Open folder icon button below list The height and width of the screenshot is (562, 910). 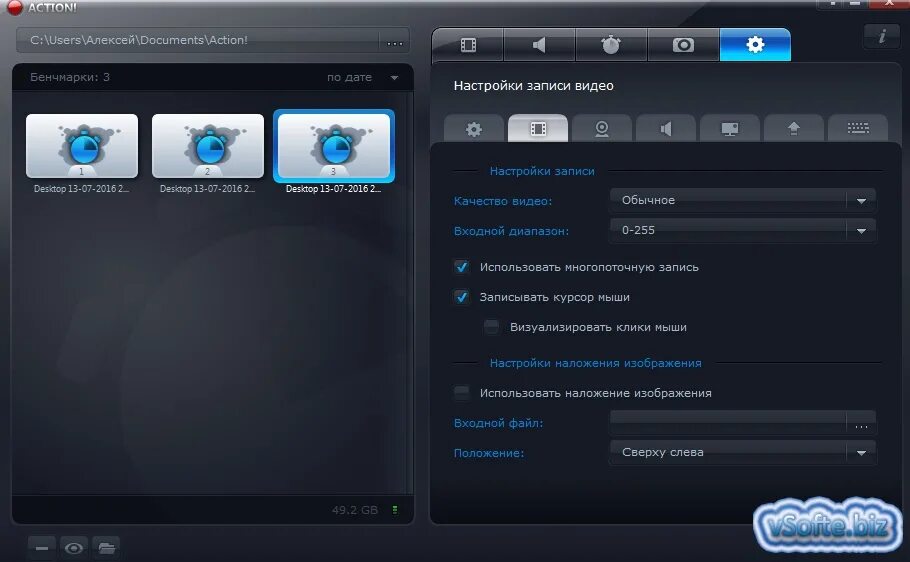click(x=106, y=548)
